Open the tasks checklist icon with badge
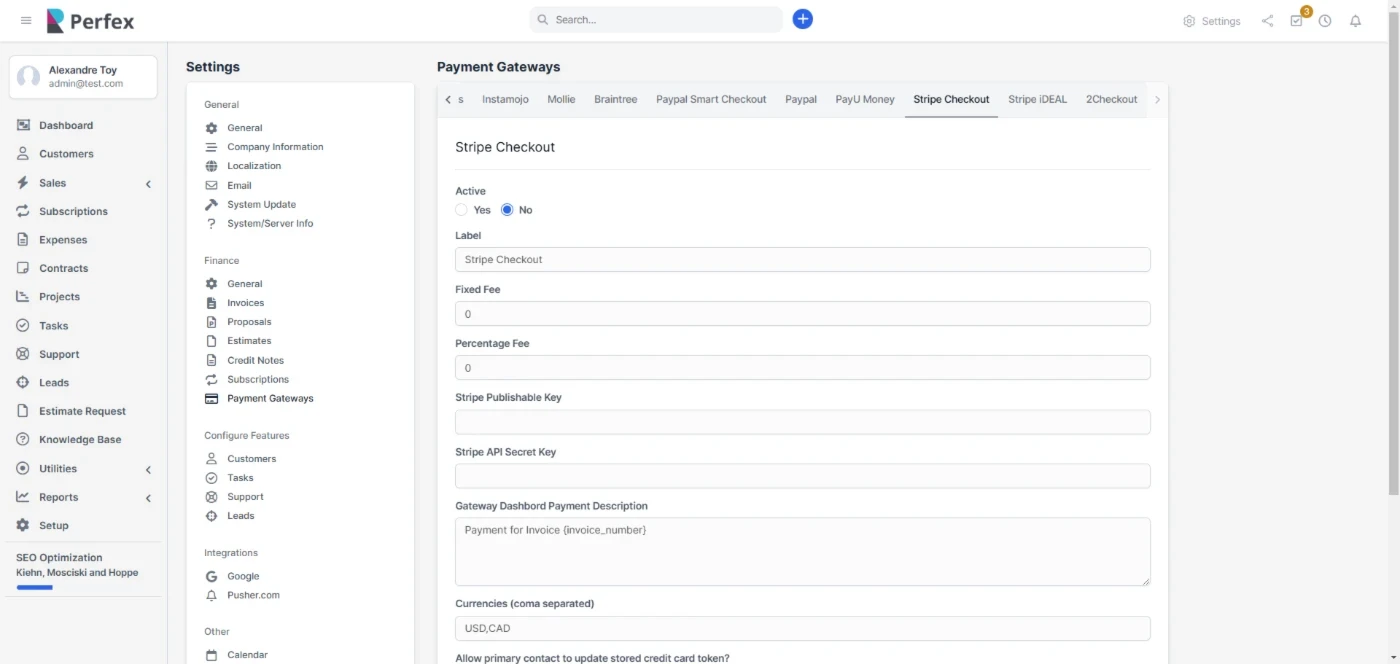1400x664 pixels. tap(1297, 21)
